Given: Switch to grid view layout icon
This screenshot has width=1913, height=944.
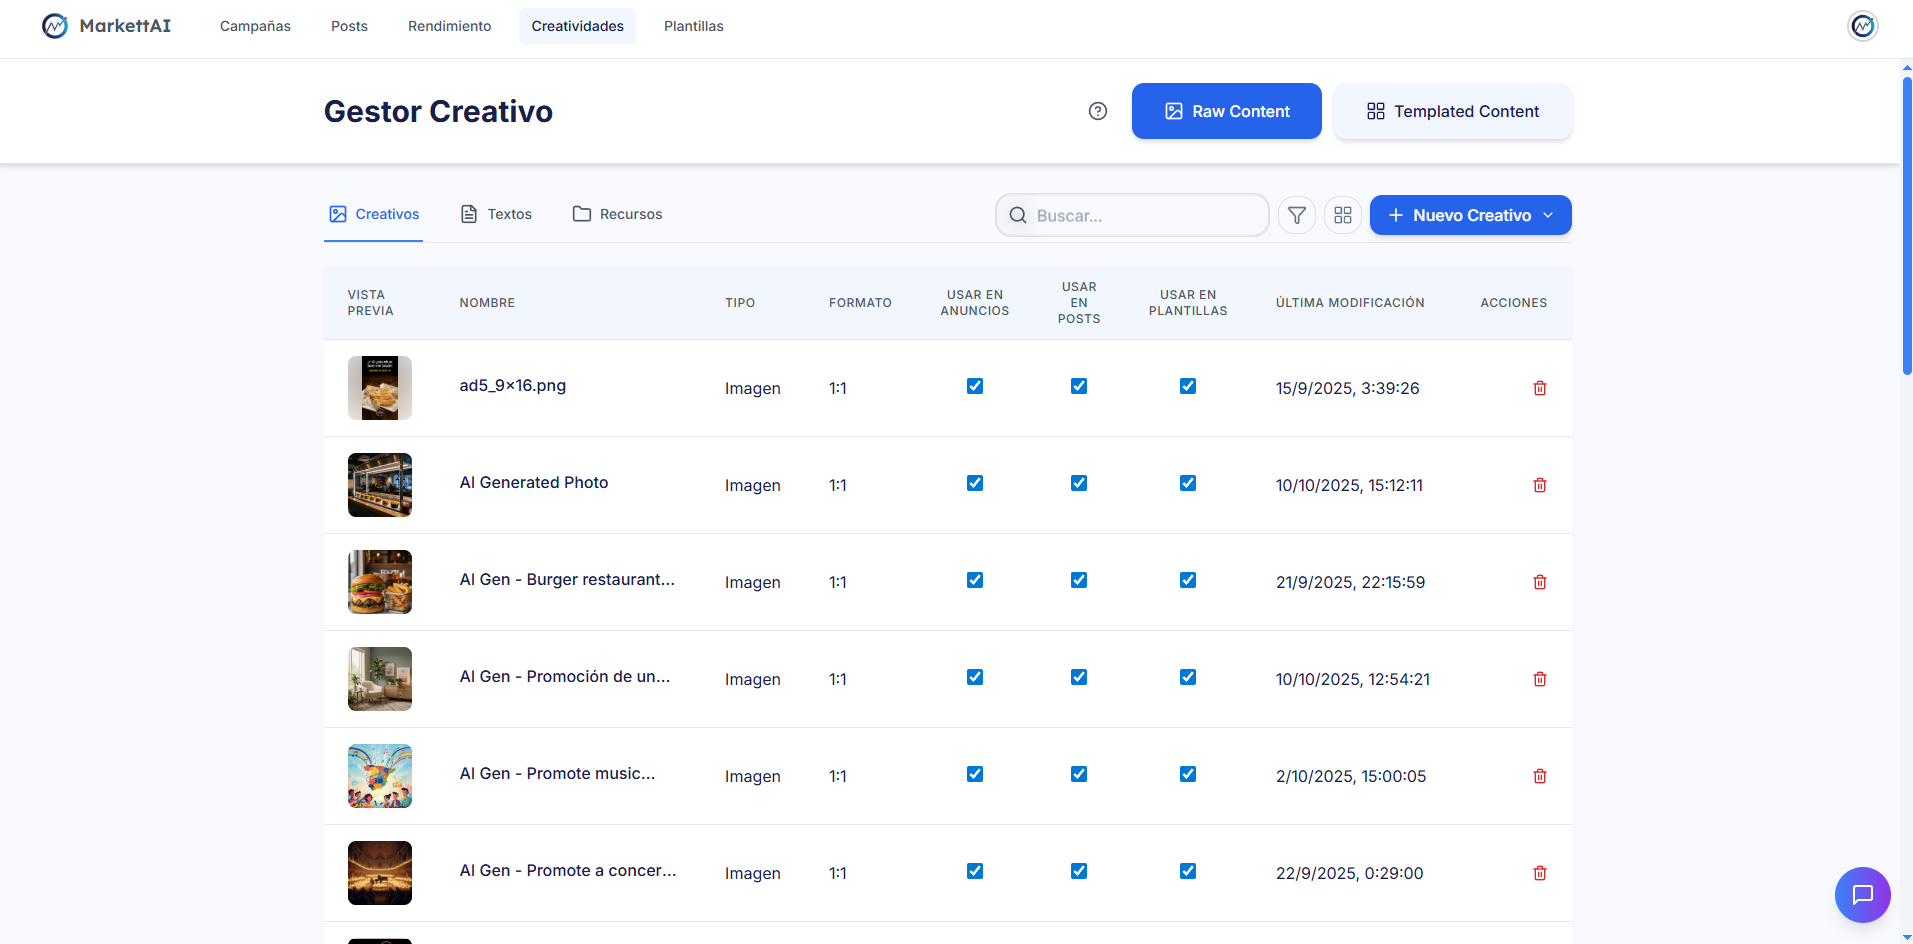Looking at the screenshot, I should [x=1343, y=215].
